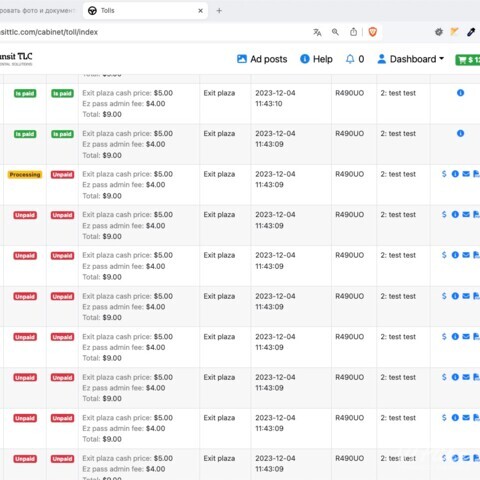
Task: Click the dollar pay icon in Processing row
Action: pos(444,174)
